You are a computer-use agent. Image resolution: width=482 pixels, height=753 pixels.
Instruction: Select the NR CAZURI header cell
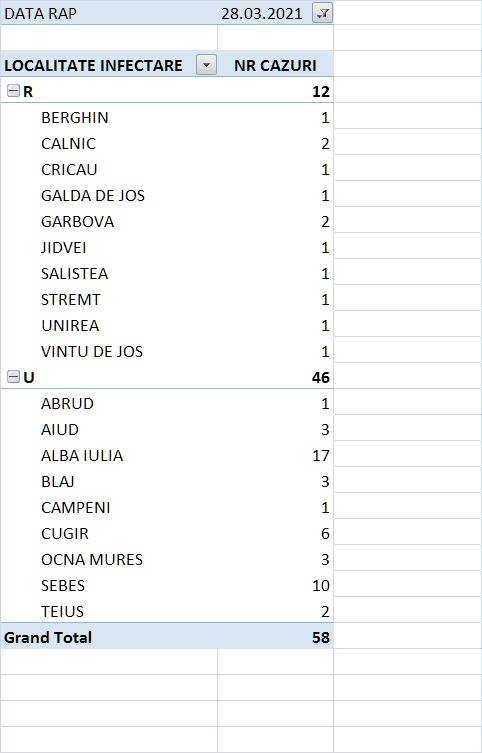tap(276, 65)
